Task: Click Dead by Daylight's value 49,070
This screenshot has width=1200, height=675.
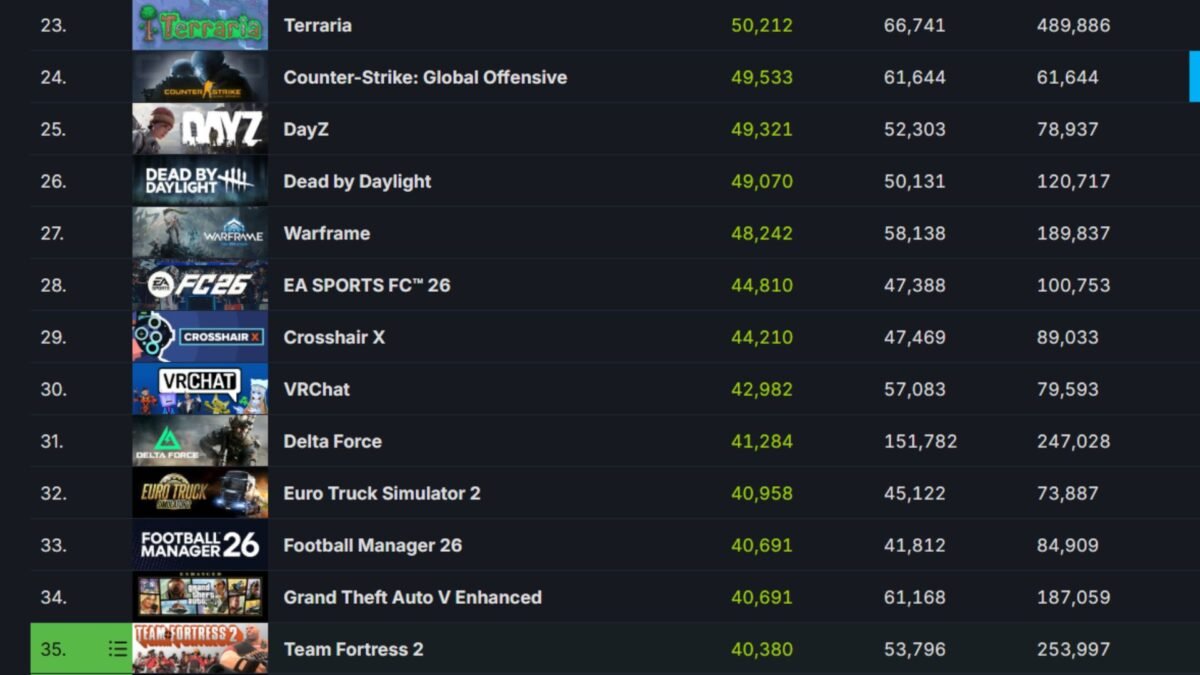Action: tap(762, 181)
